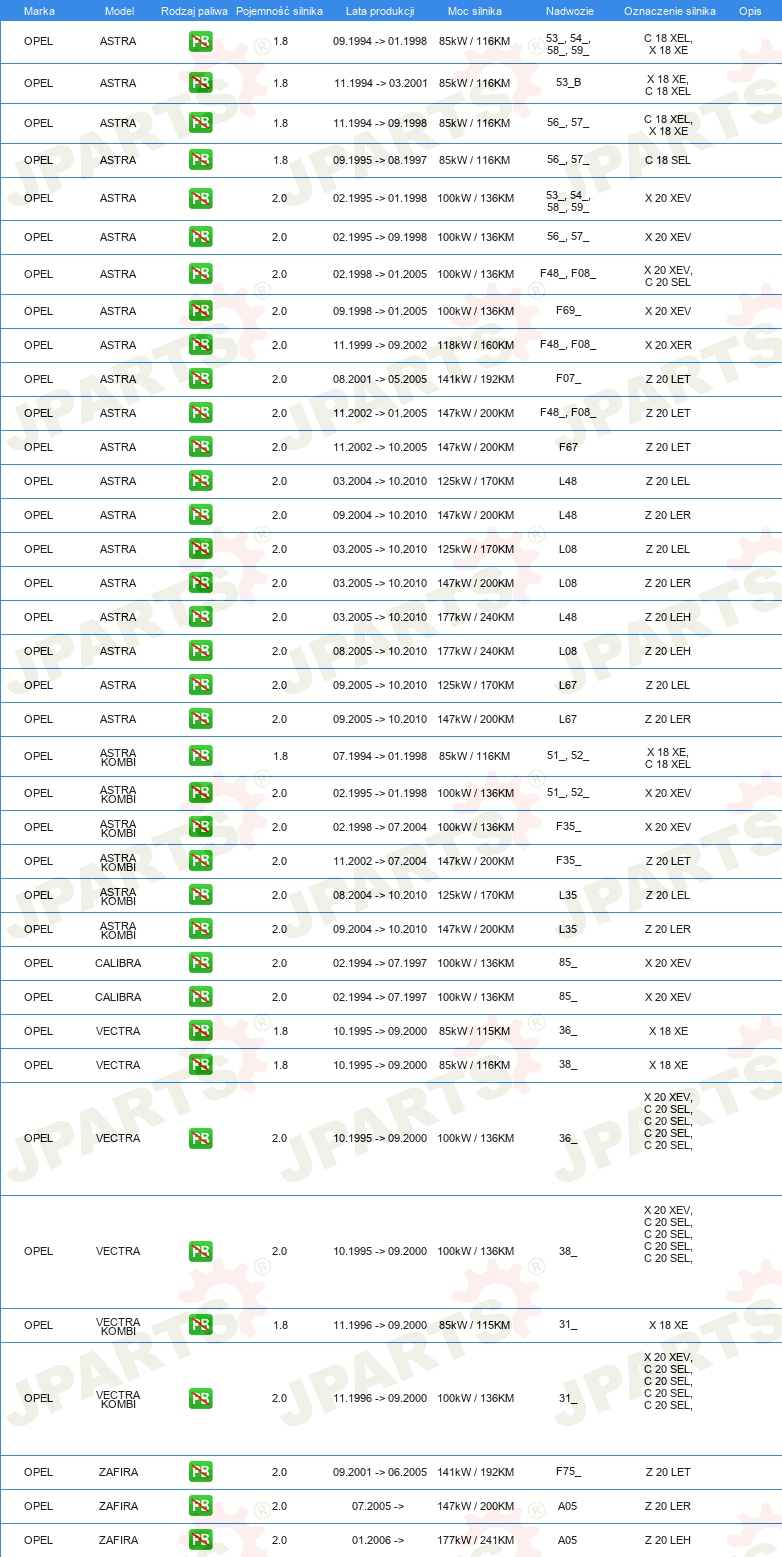
Task: Click the production date 09.2001 -> 06.2005
Action: (x=380, y=1472)
